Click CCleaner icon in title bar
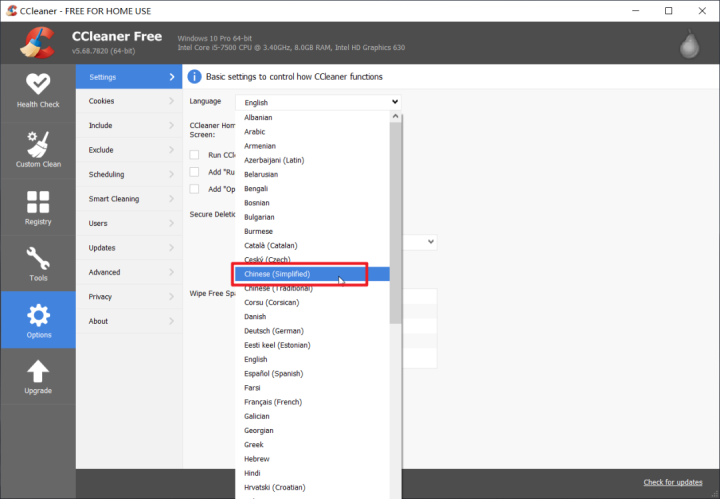Image resolution: width=720 pixels, height=499 pixels. point(11,11)
